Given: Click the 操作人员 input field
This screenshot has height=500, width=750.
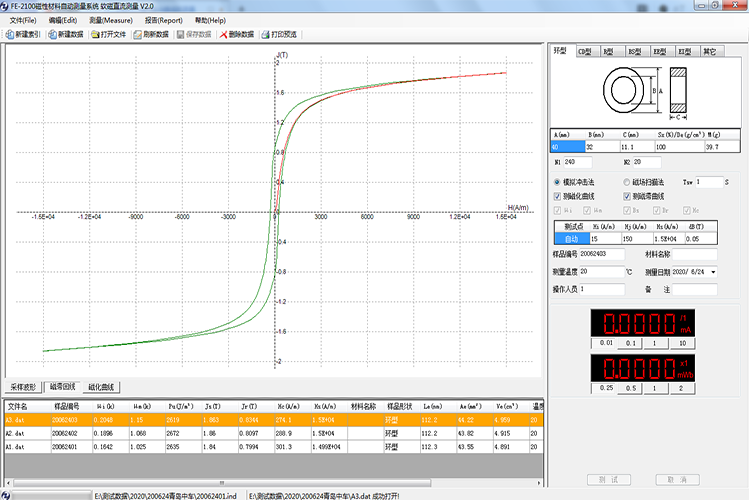Looking at the screenshot, I should click(602, 289).
